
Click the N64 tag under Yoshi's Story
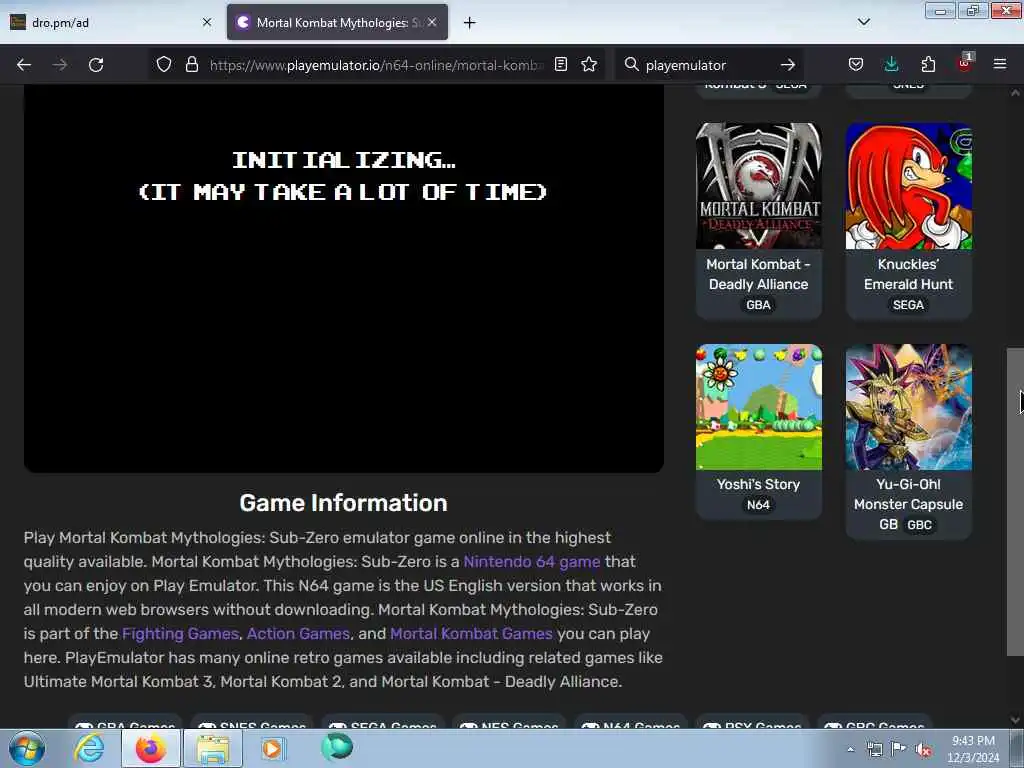758,505
